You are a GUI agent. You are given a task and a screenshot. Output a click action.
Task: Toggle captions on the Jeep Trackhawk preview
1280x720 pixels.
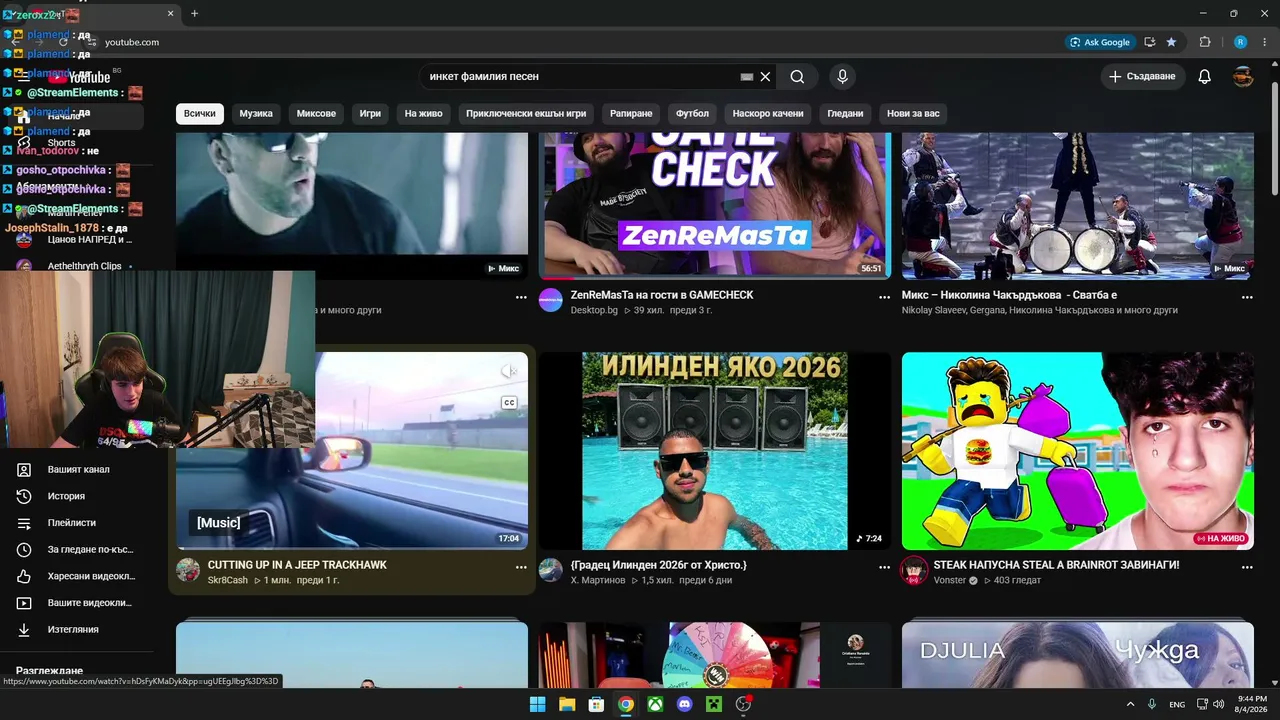click(509, 403)
